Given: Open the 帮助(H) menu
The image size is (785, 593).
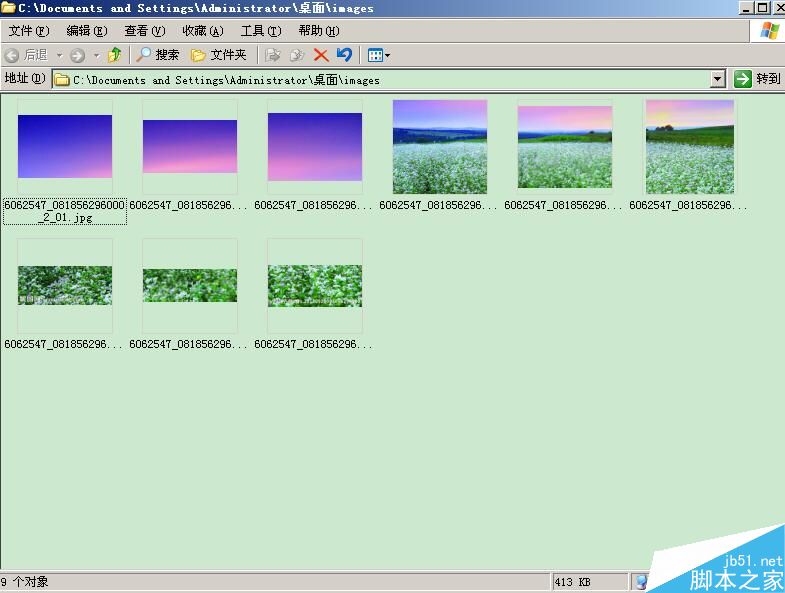Looking at the screenshot, I should pyautogui.click(x=319, y=31).
